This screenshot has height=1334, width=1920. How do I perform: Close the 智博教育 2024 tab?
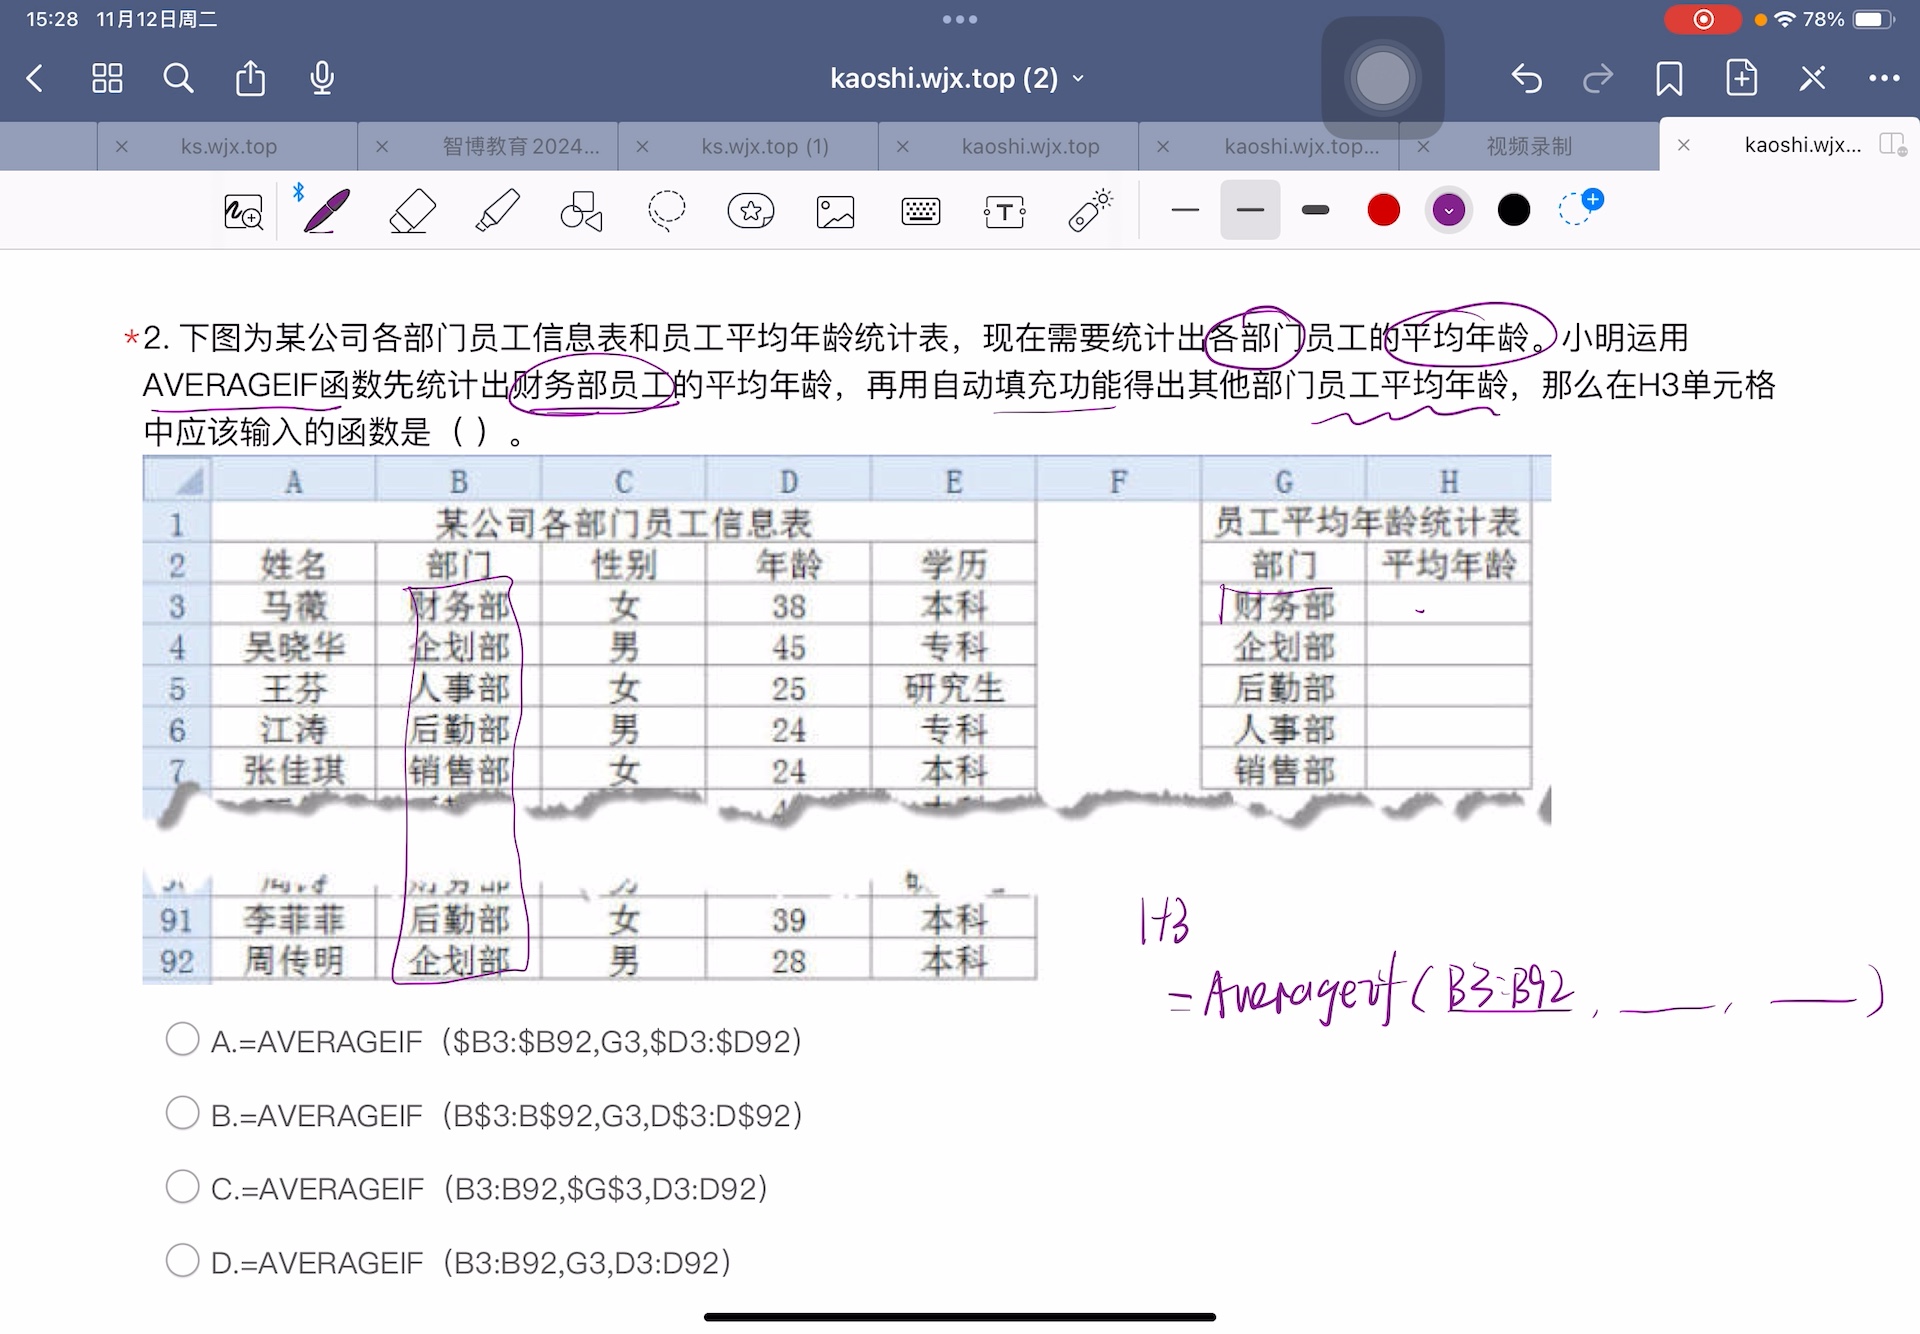(x=382, y=146)
